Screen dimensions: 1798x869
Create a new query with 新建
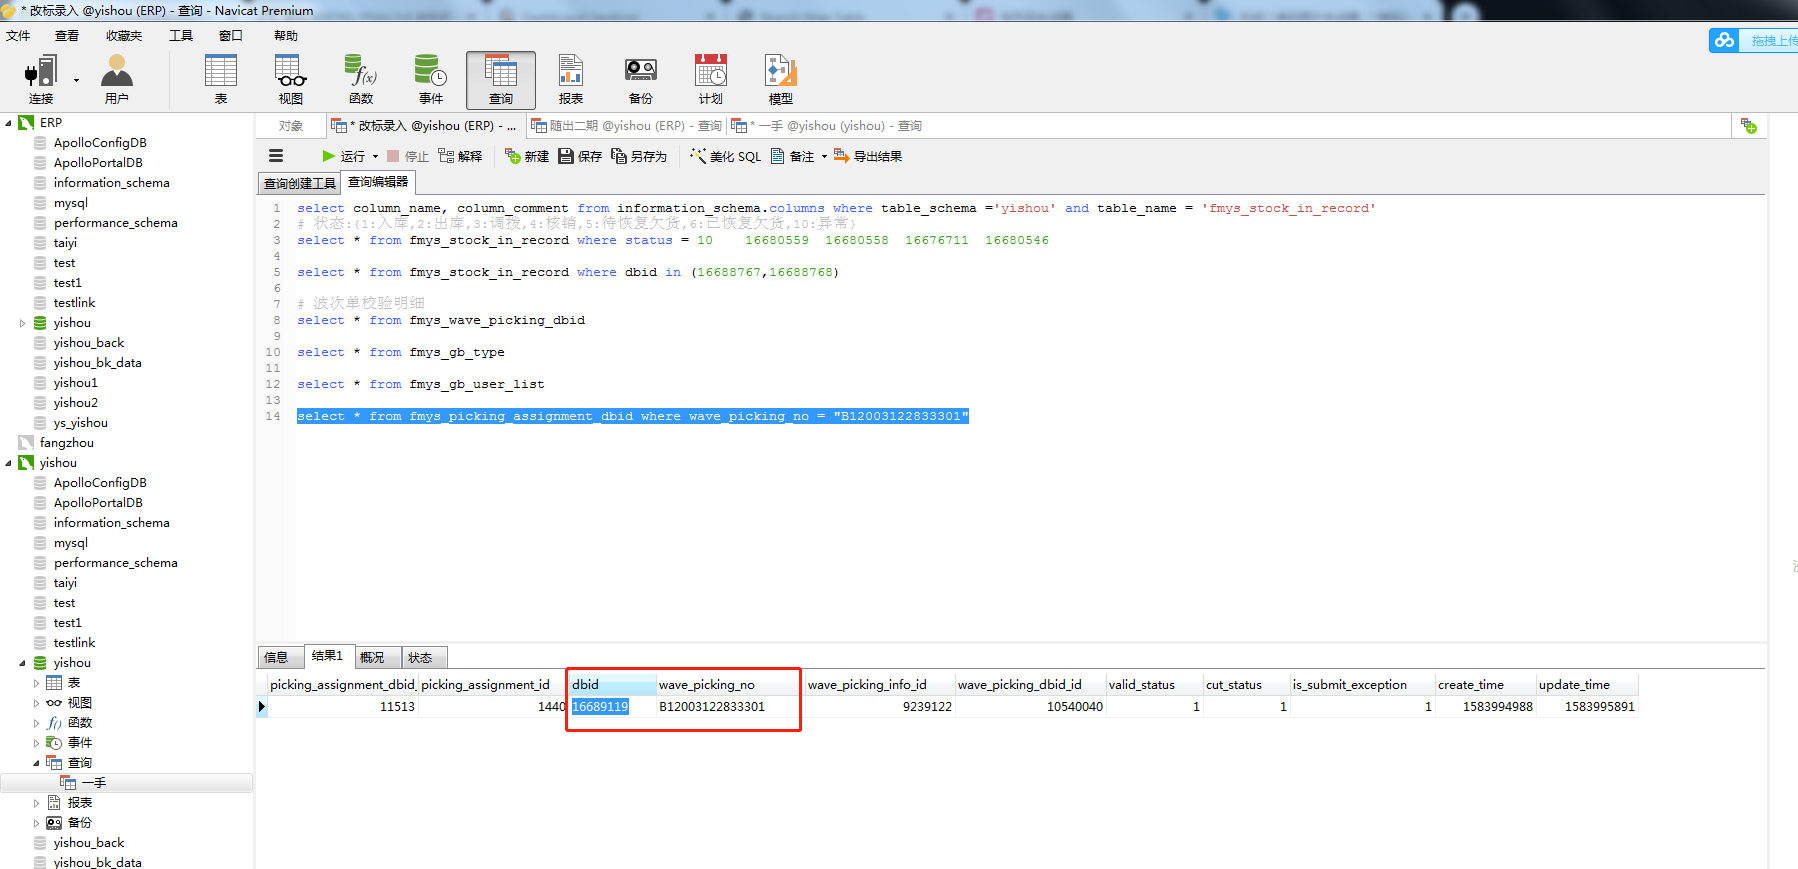pos(527,156)
